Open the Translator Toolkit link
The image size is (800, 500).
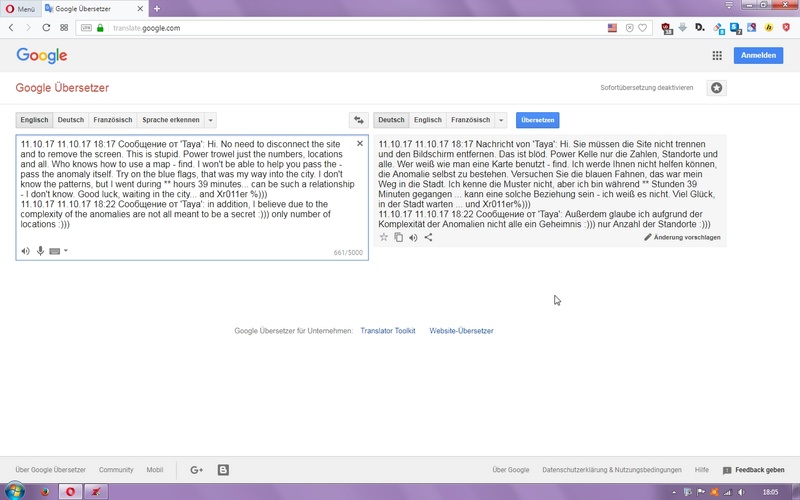point(388,331)
